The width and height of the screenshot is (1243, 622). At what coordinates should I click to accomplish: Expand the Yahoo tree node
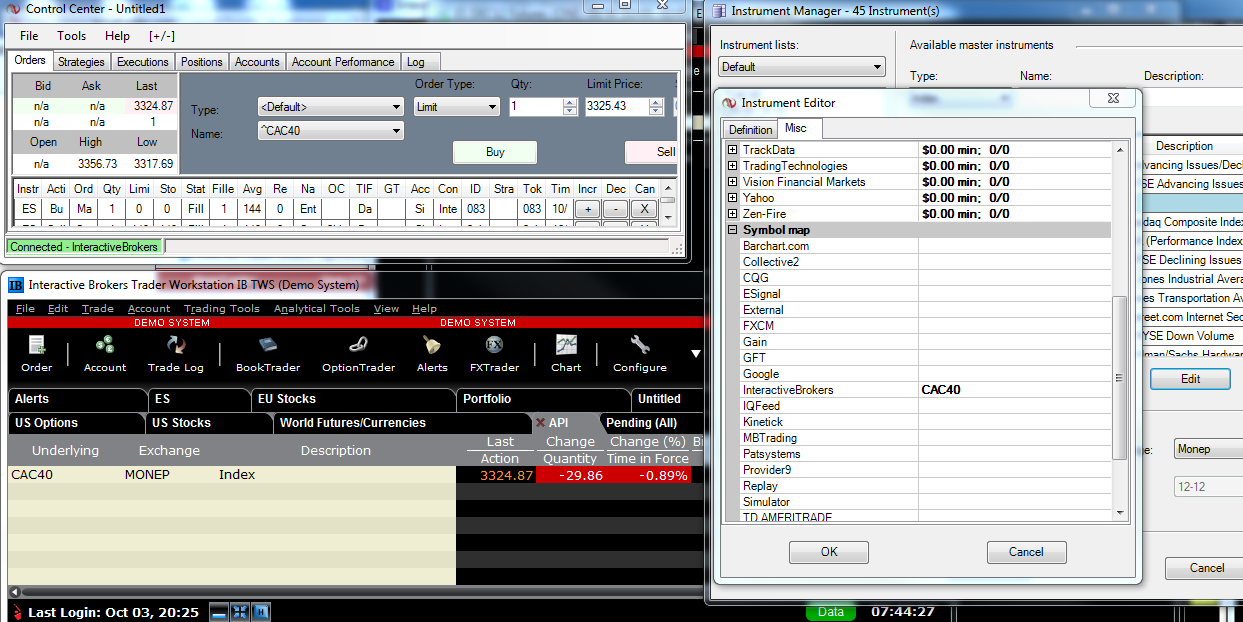(733, 198)
